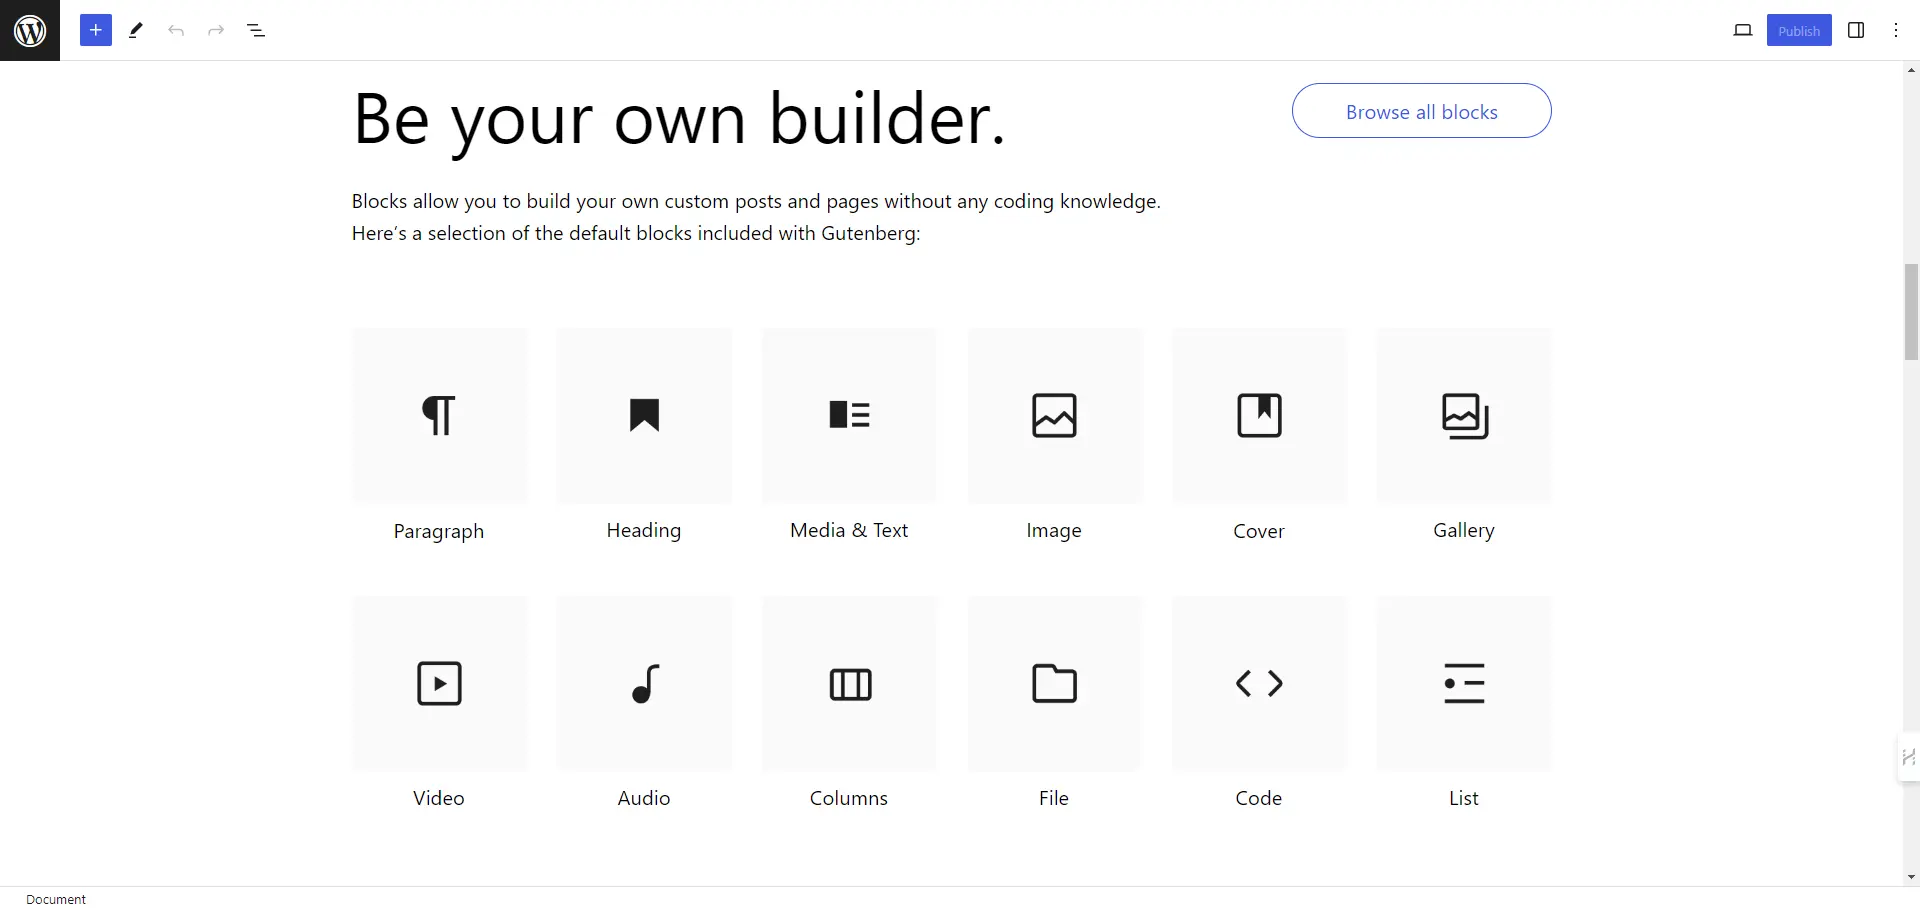Click the Columns block icon
Viewport: 1920px width, 911px height.
click(x=850, y=685)
